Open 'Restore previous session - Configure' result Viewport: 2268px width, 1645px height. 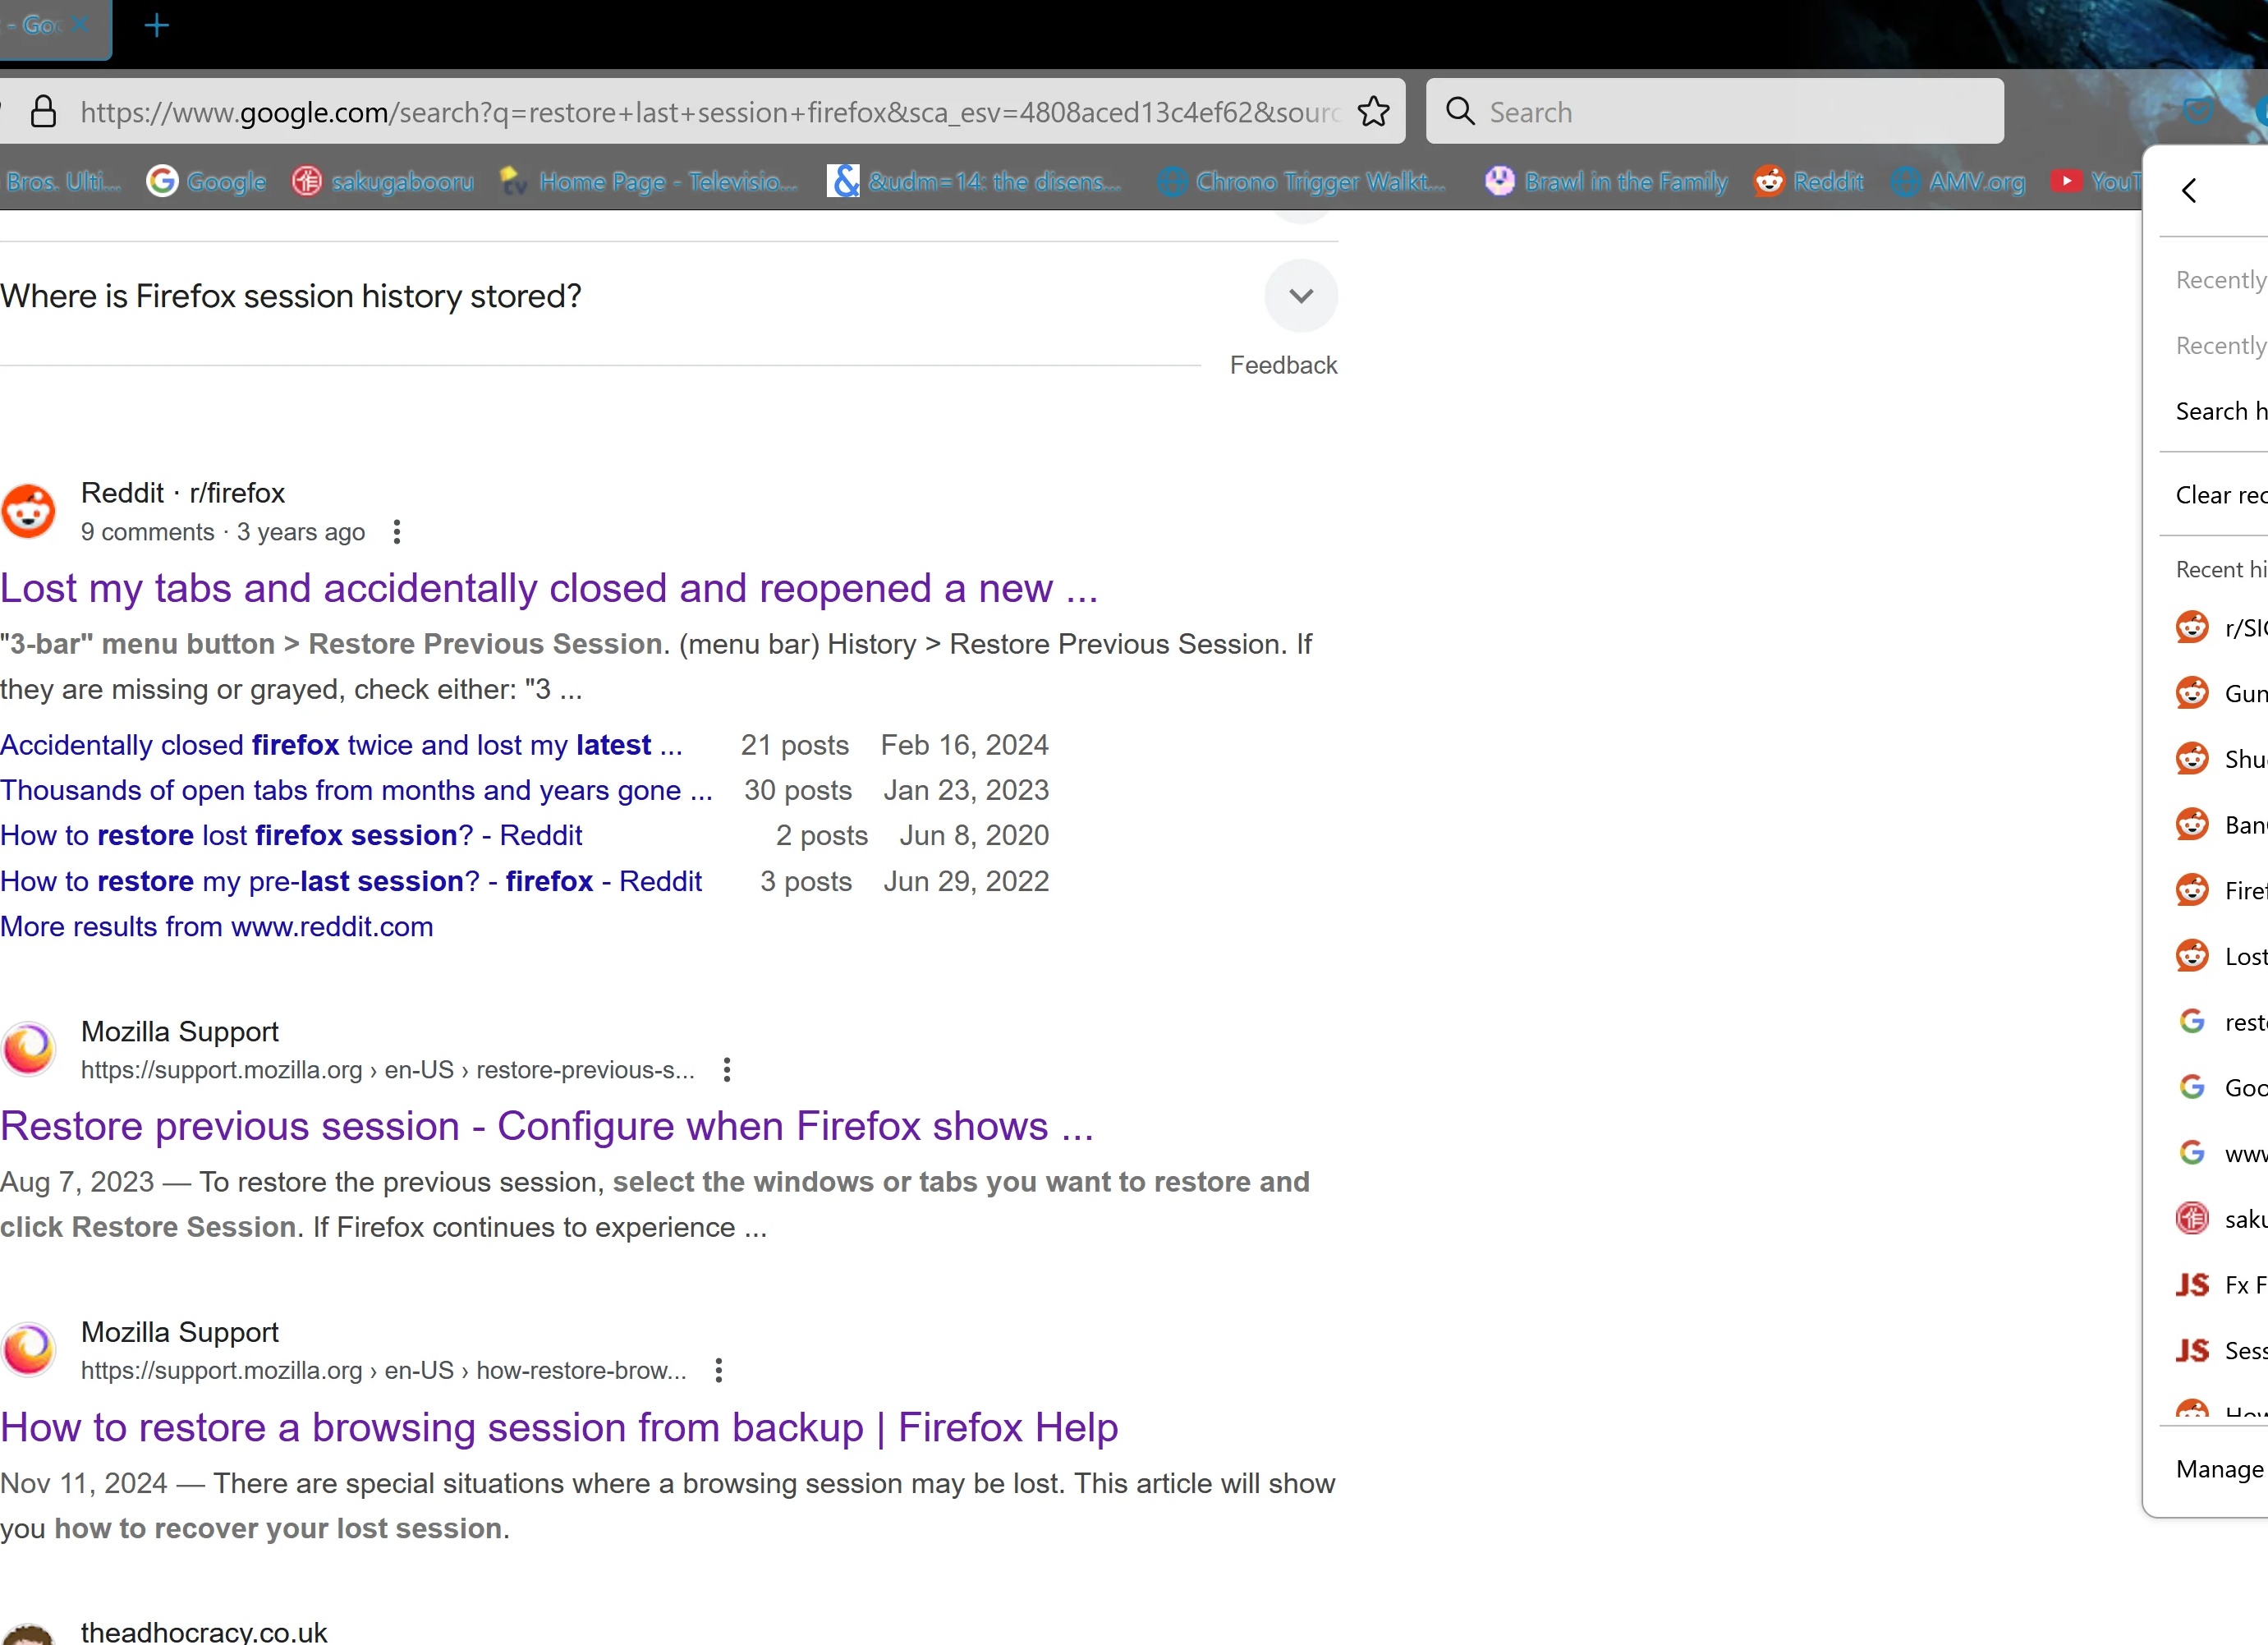[547, 1126]
